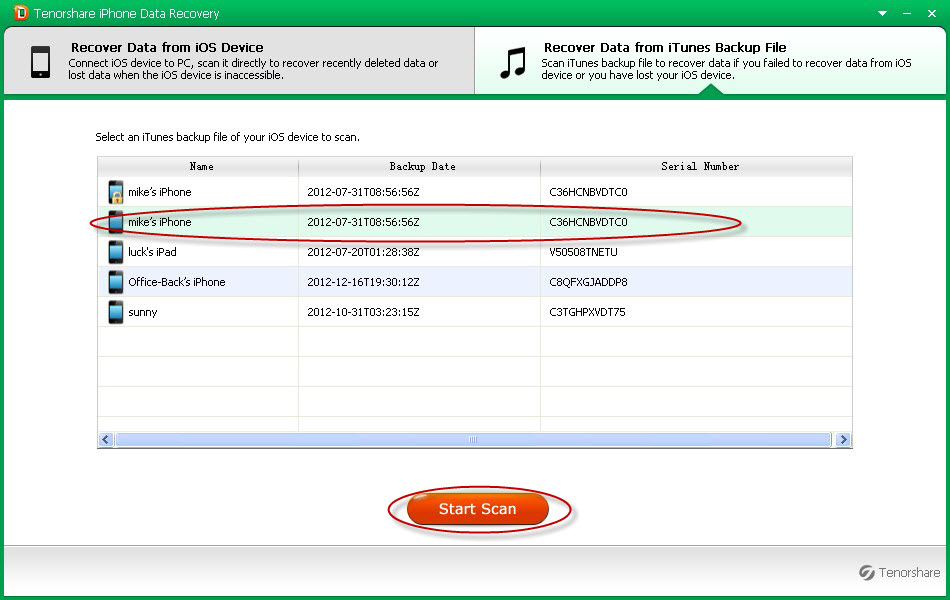Sort the list by the Name column header
This screenshot has height=600, width=950.
[201, 166]
